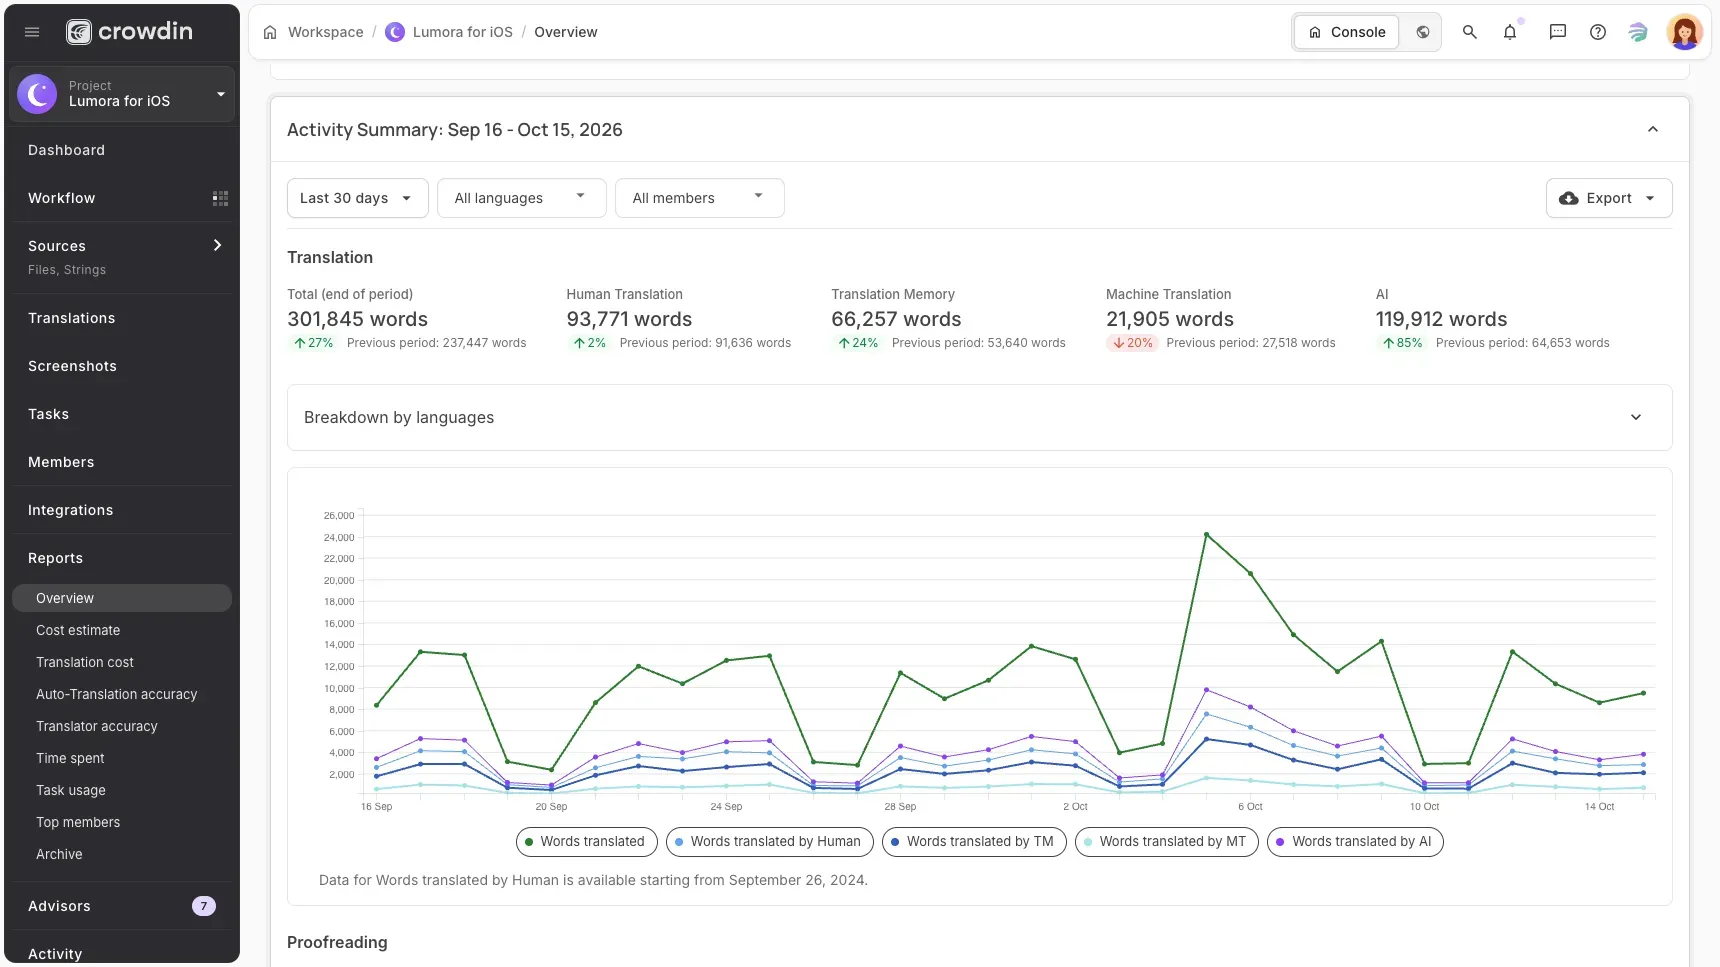The height and width of the screenshot is (967, 1720).
Task: Click the Overview breadcrumb
Action: coord(566,32)
